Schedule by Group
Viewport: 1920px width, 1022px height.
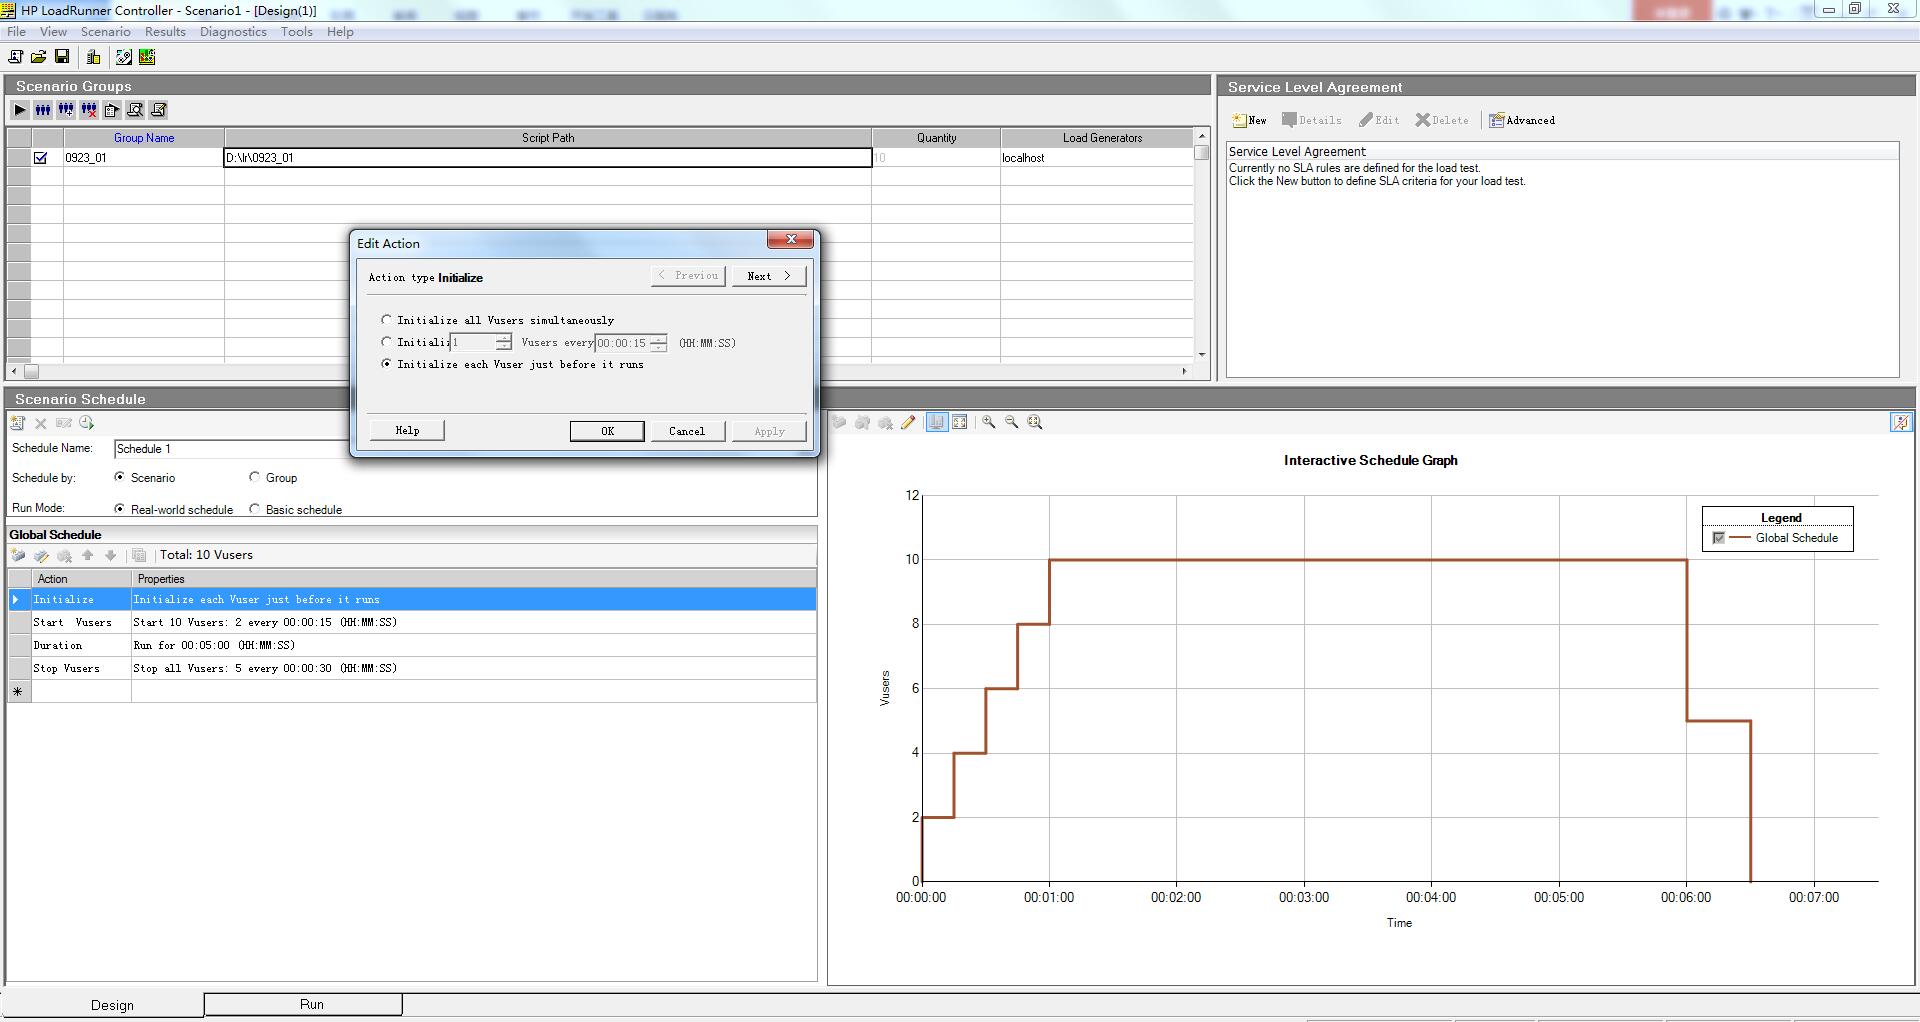(x=255, y=477)
